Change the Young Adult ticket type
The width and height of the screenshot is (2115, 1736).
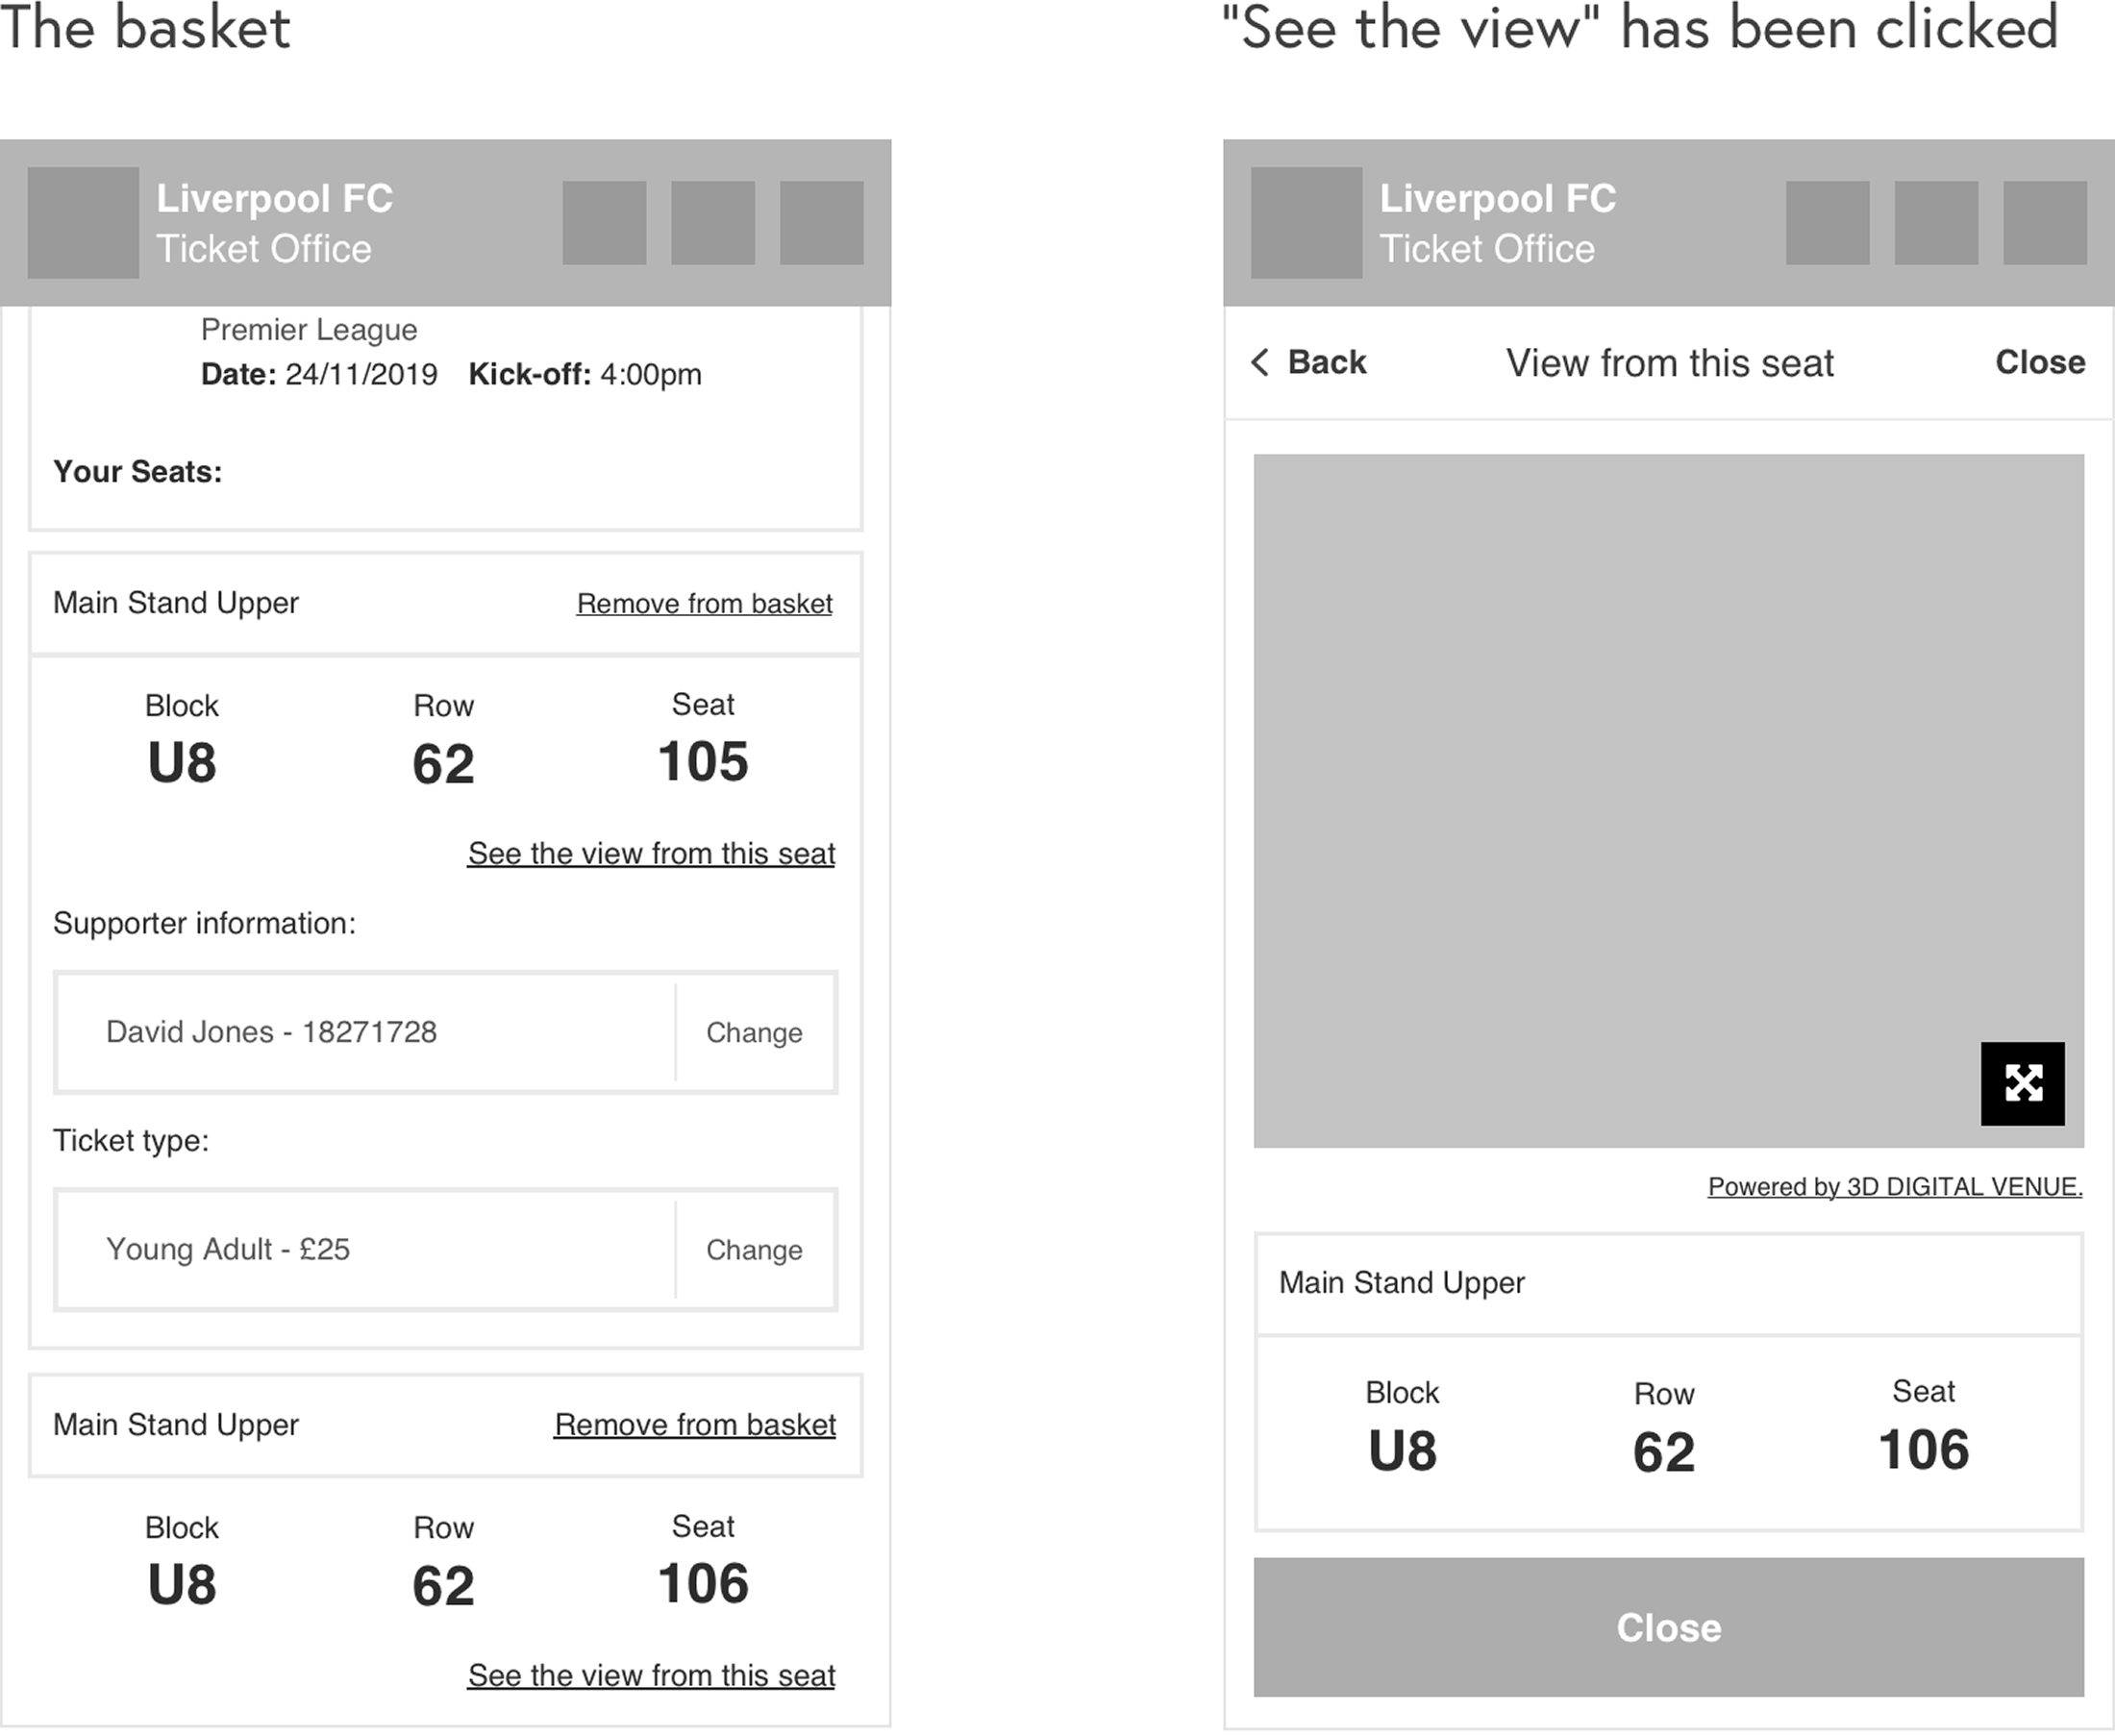point(754,1250)
